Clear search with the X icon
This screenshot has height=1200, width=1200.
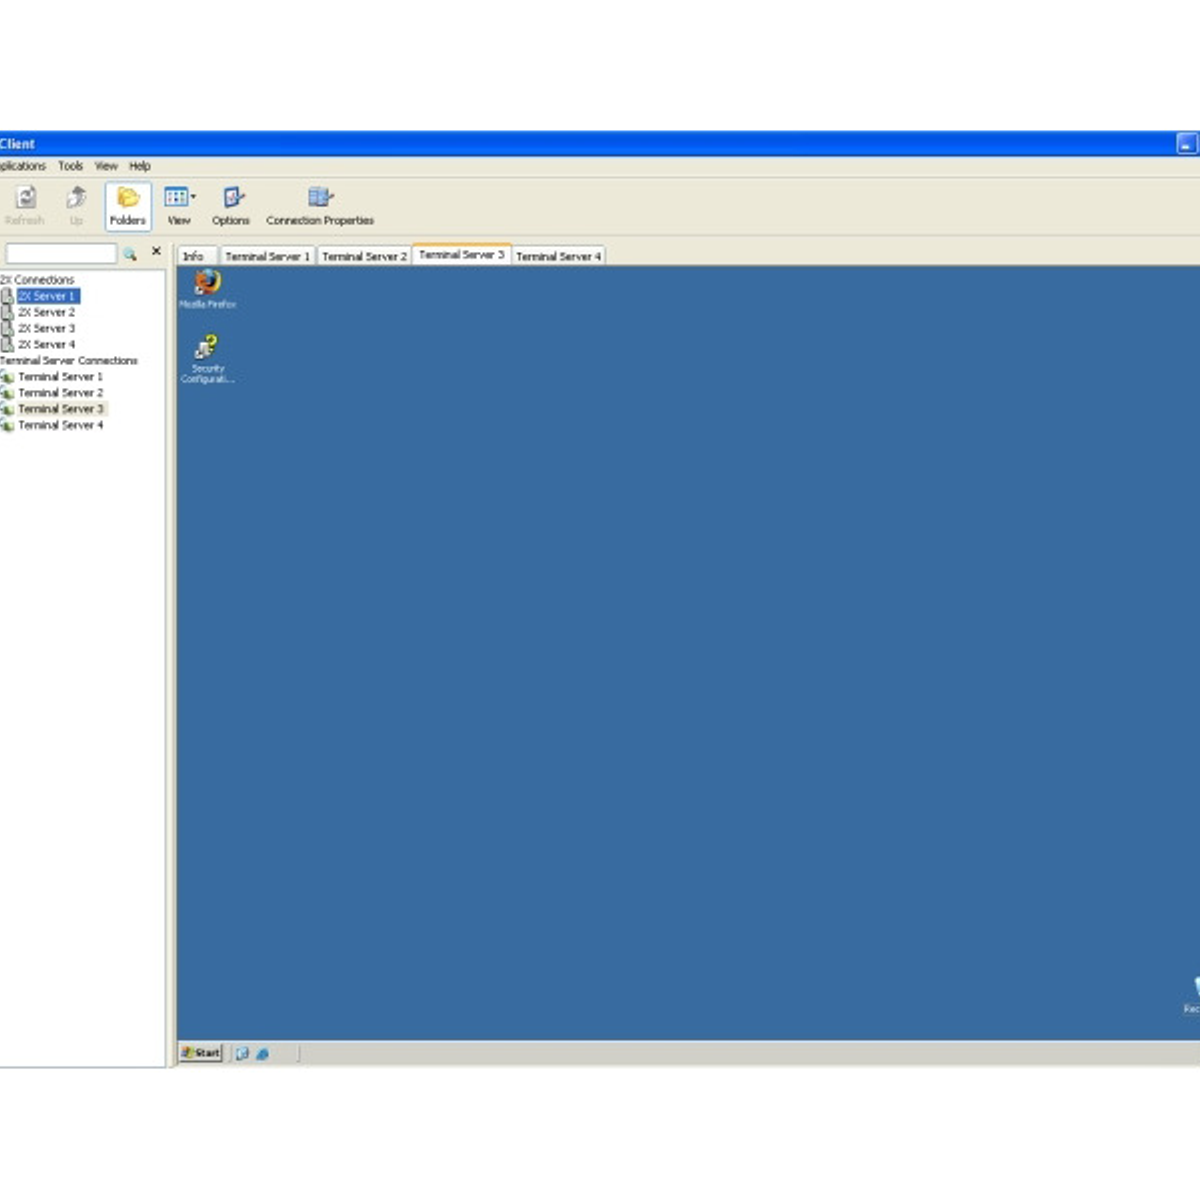click(156, 252)
